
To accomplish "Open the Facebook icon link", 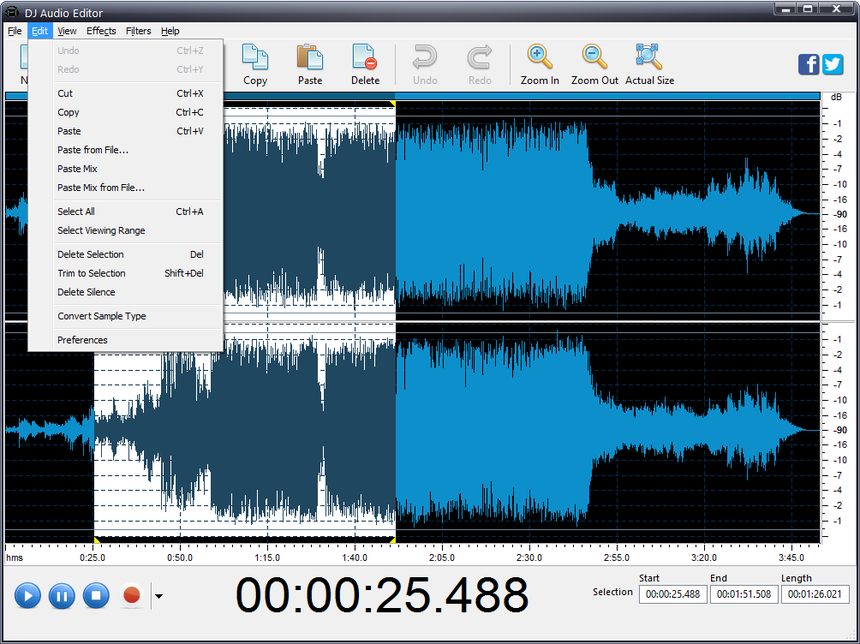I will (808, 64).
